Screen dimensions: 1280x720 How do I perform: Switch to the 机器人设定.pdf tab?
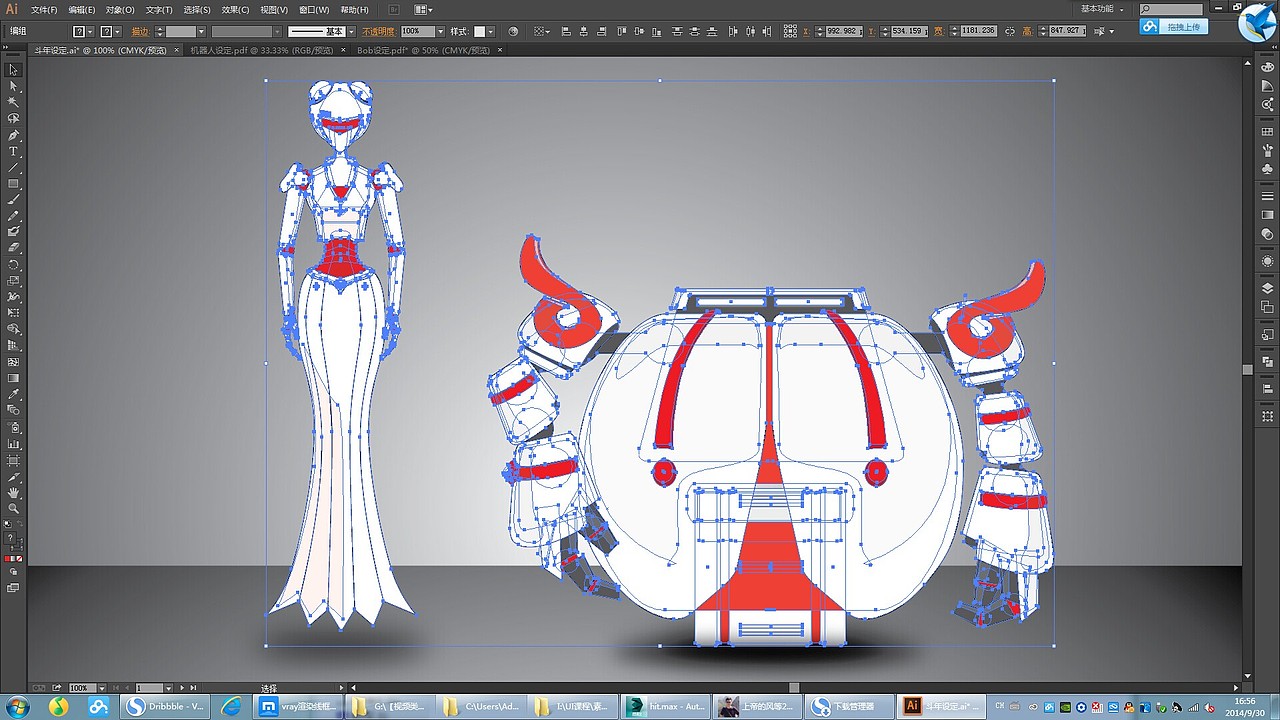[261, 49]
